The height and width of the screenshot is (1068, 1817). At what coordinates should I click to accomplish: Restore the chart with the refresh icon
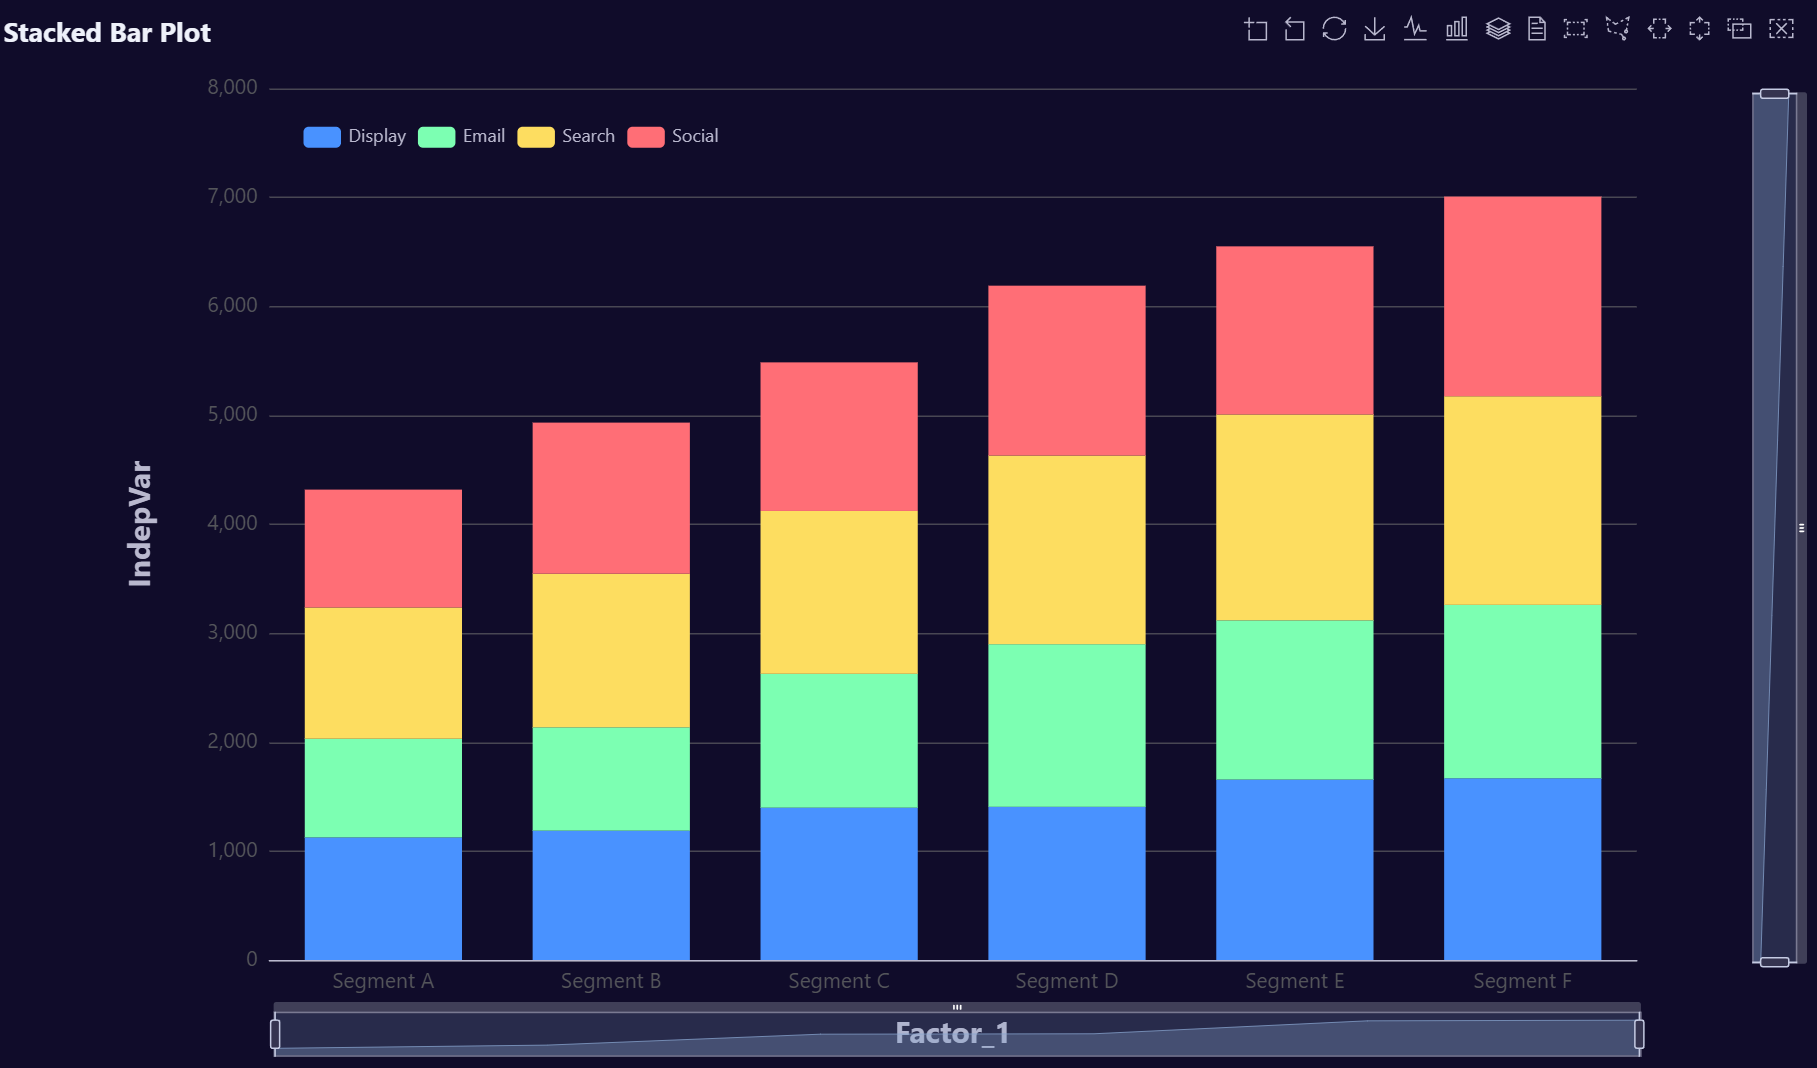(1334, 29)
